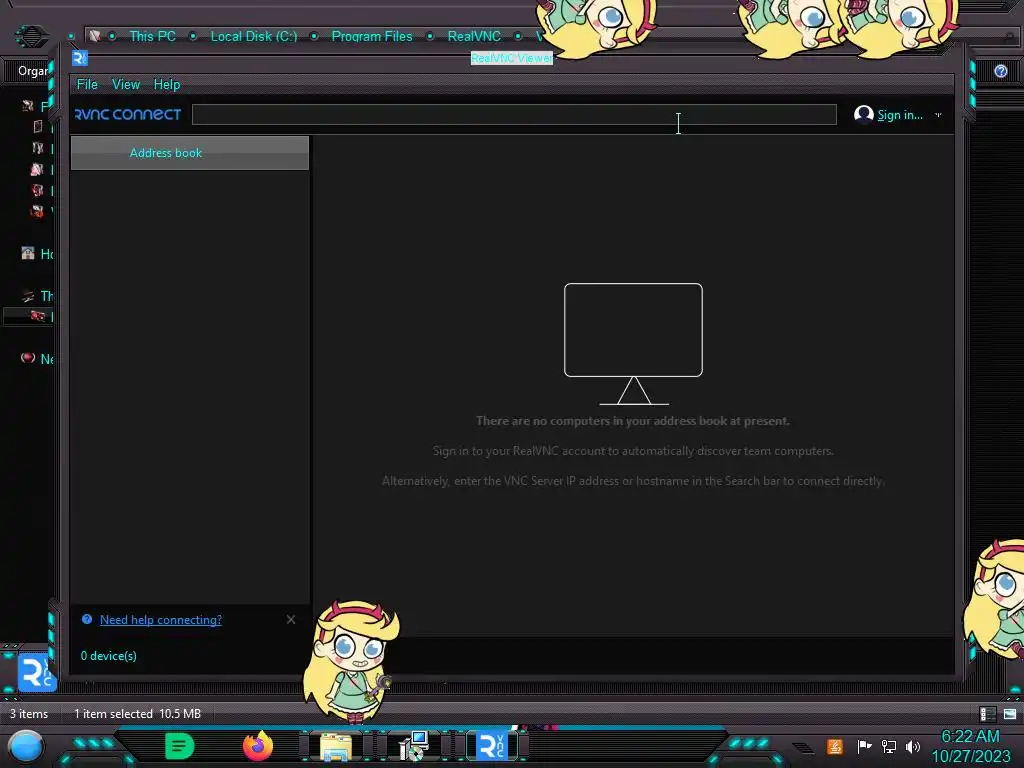The image size is (1024, 768).
Task: Click the user avatar icon beside Sign in
Action: (863, 114)
